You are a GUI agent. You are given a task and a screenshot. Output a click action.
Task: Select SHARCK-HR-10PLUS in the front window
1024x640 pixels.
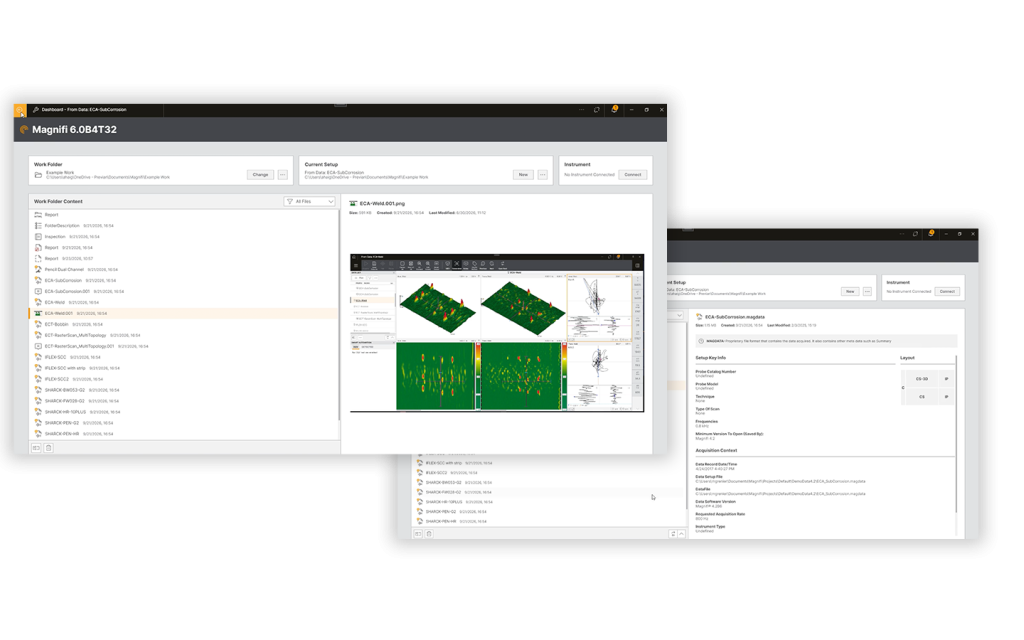(184, 412)
